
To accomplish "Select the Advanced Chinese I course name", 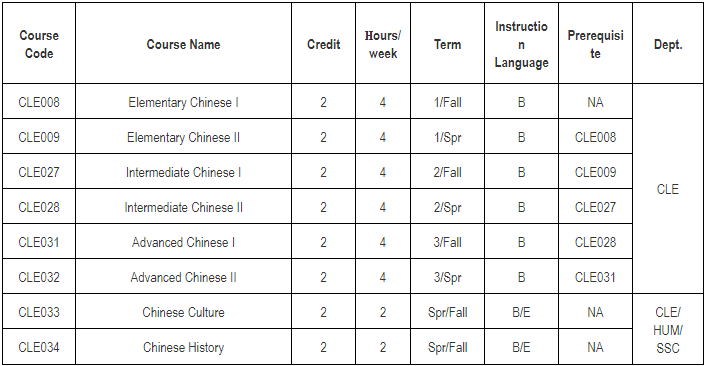I will [x=183, y=242].
